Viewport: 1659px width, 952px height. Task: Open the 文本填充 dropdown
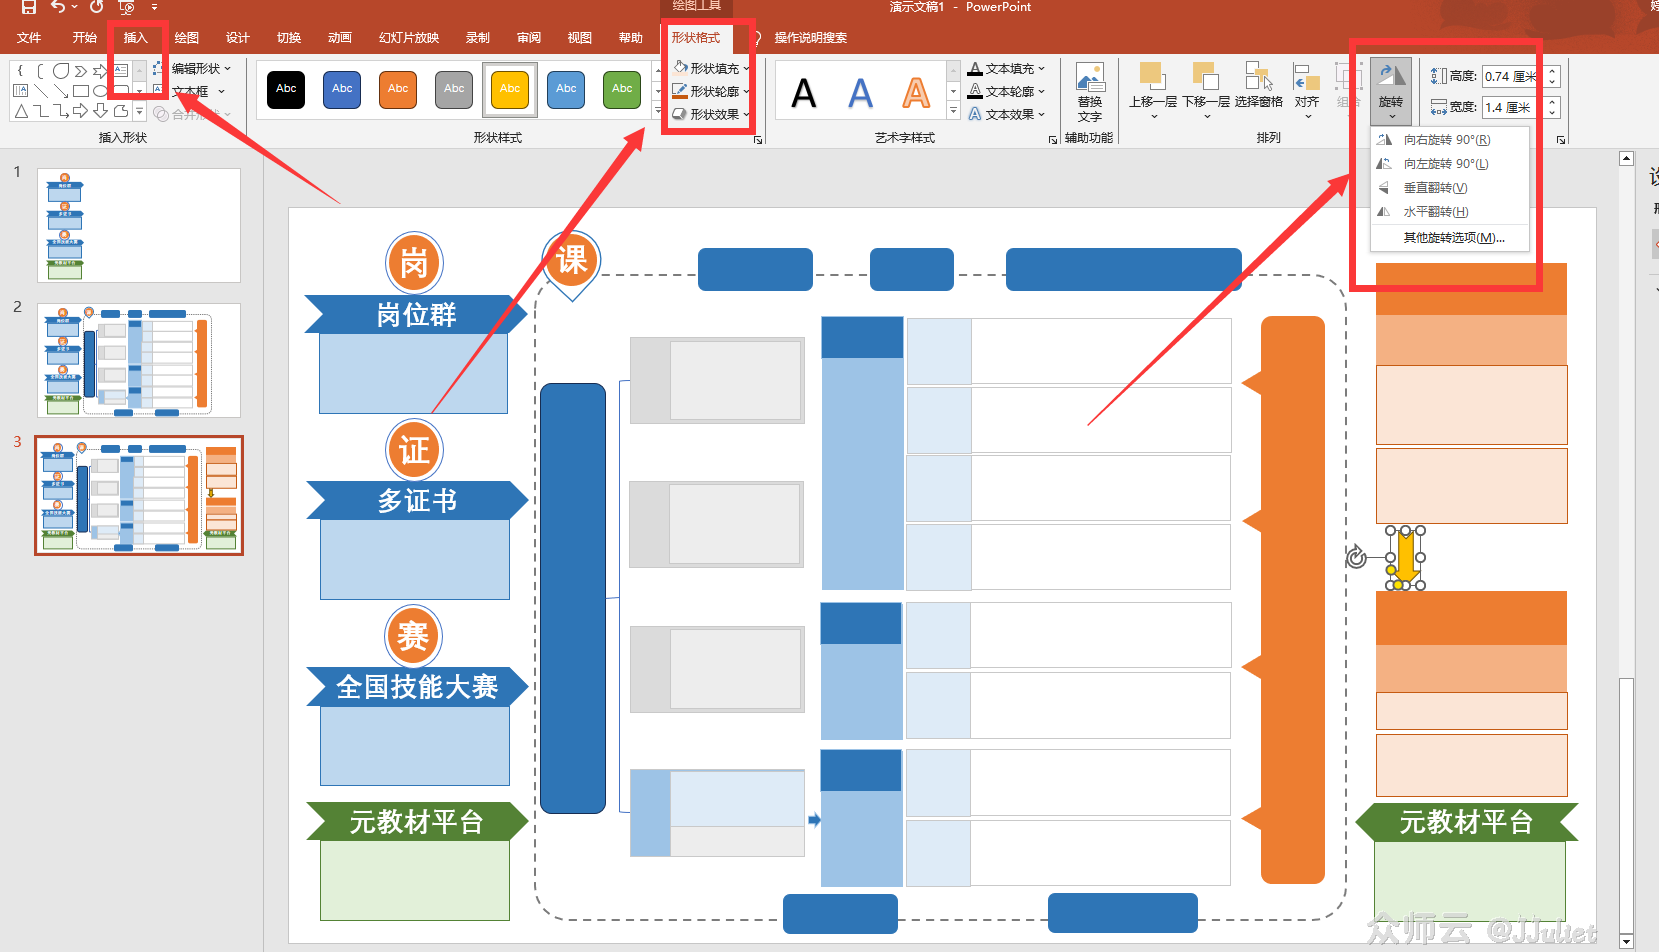coord(1006,68)
